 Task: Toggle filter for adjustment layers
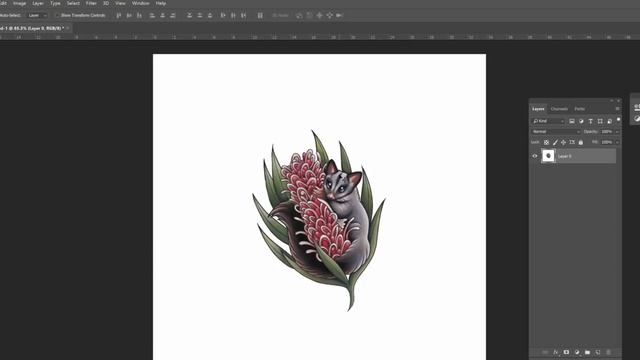pos(581,121)
